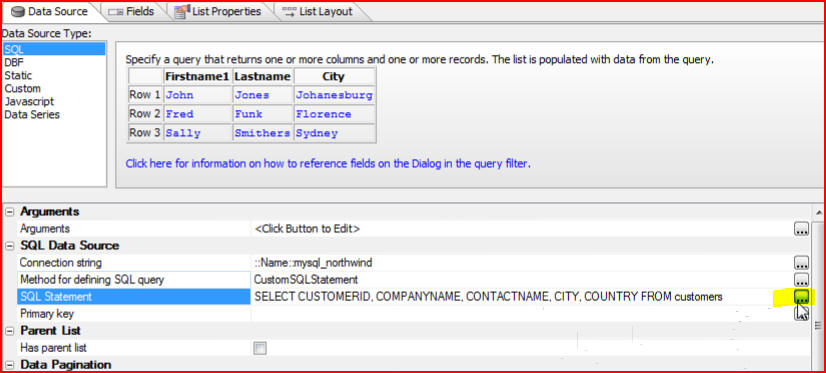Click the Firstname1 column header in sample table

tap(198, 76)
